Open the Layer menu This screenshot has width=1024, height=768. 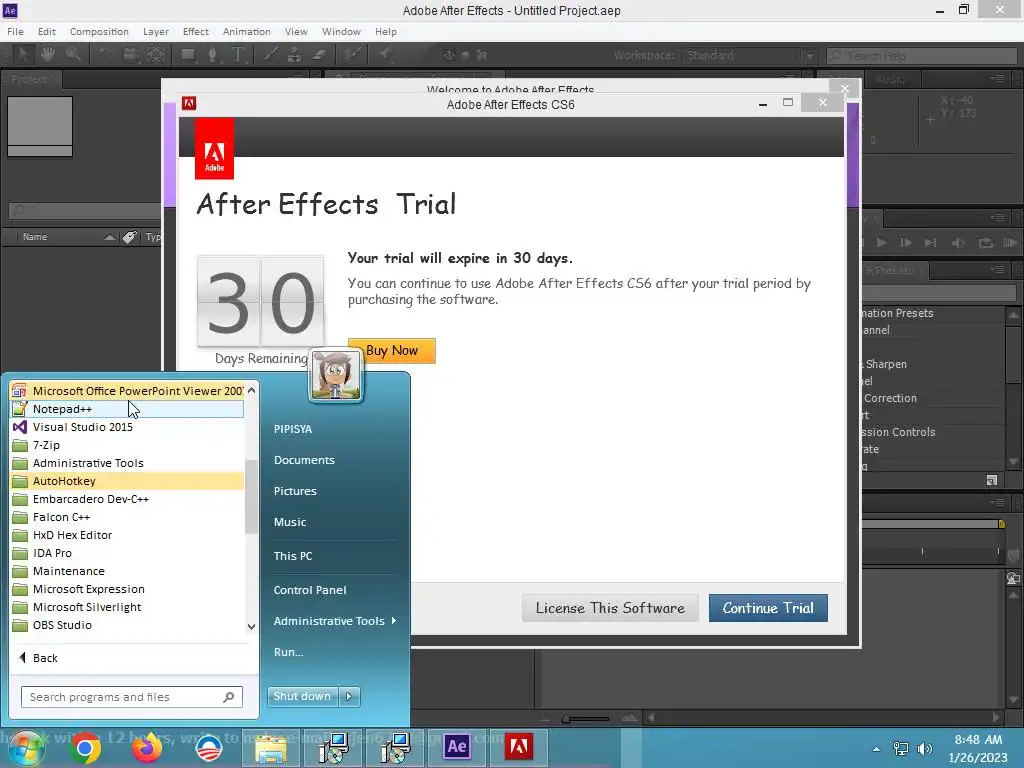tap(155, 31)
